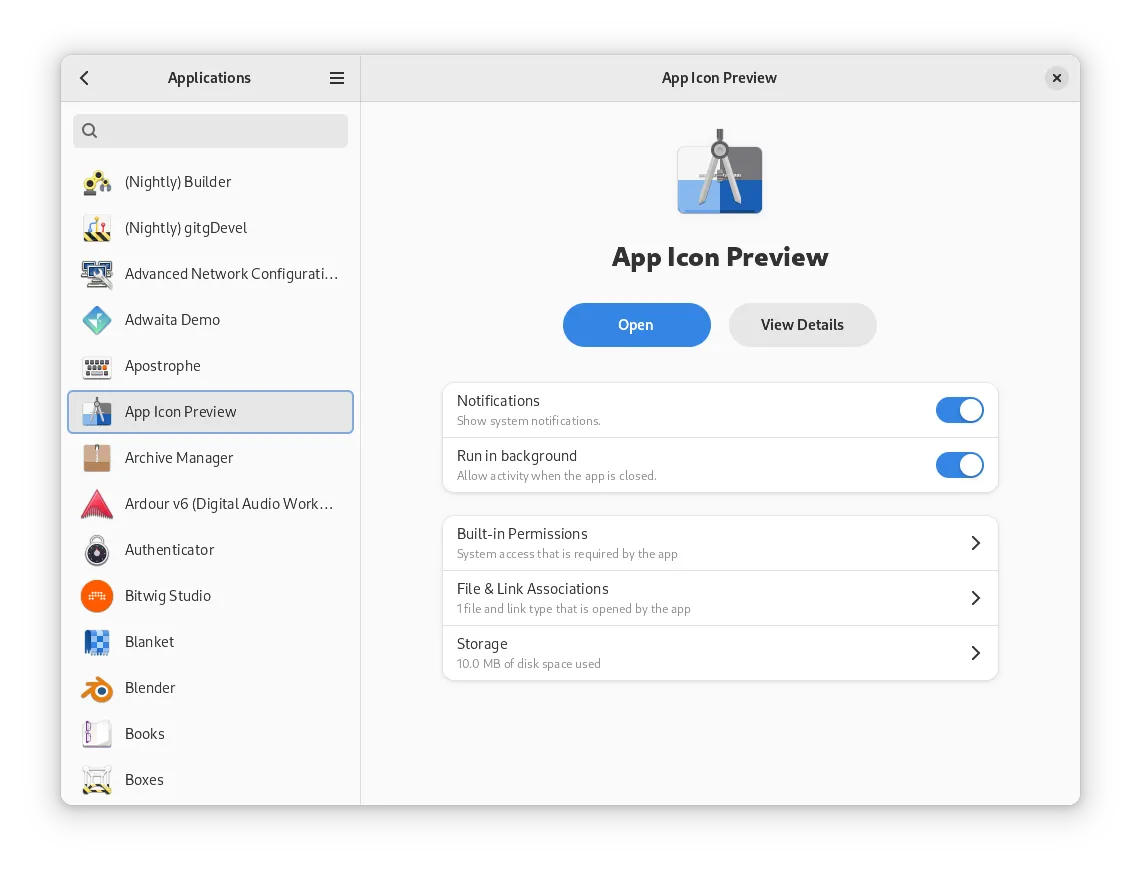Go back using the header back arrow
Image resolution: width=1141 pixels, height=872 pixels.
tap(85, 78)
